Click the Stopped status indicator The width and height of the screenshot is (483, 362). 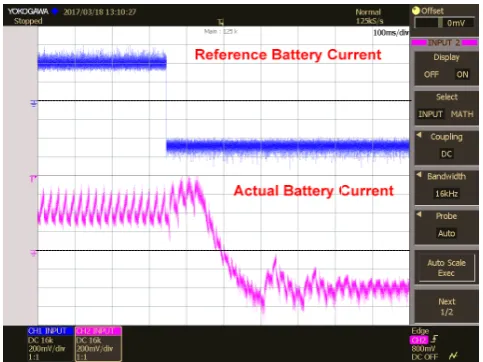pyautogui.click(x=28, y=21)
